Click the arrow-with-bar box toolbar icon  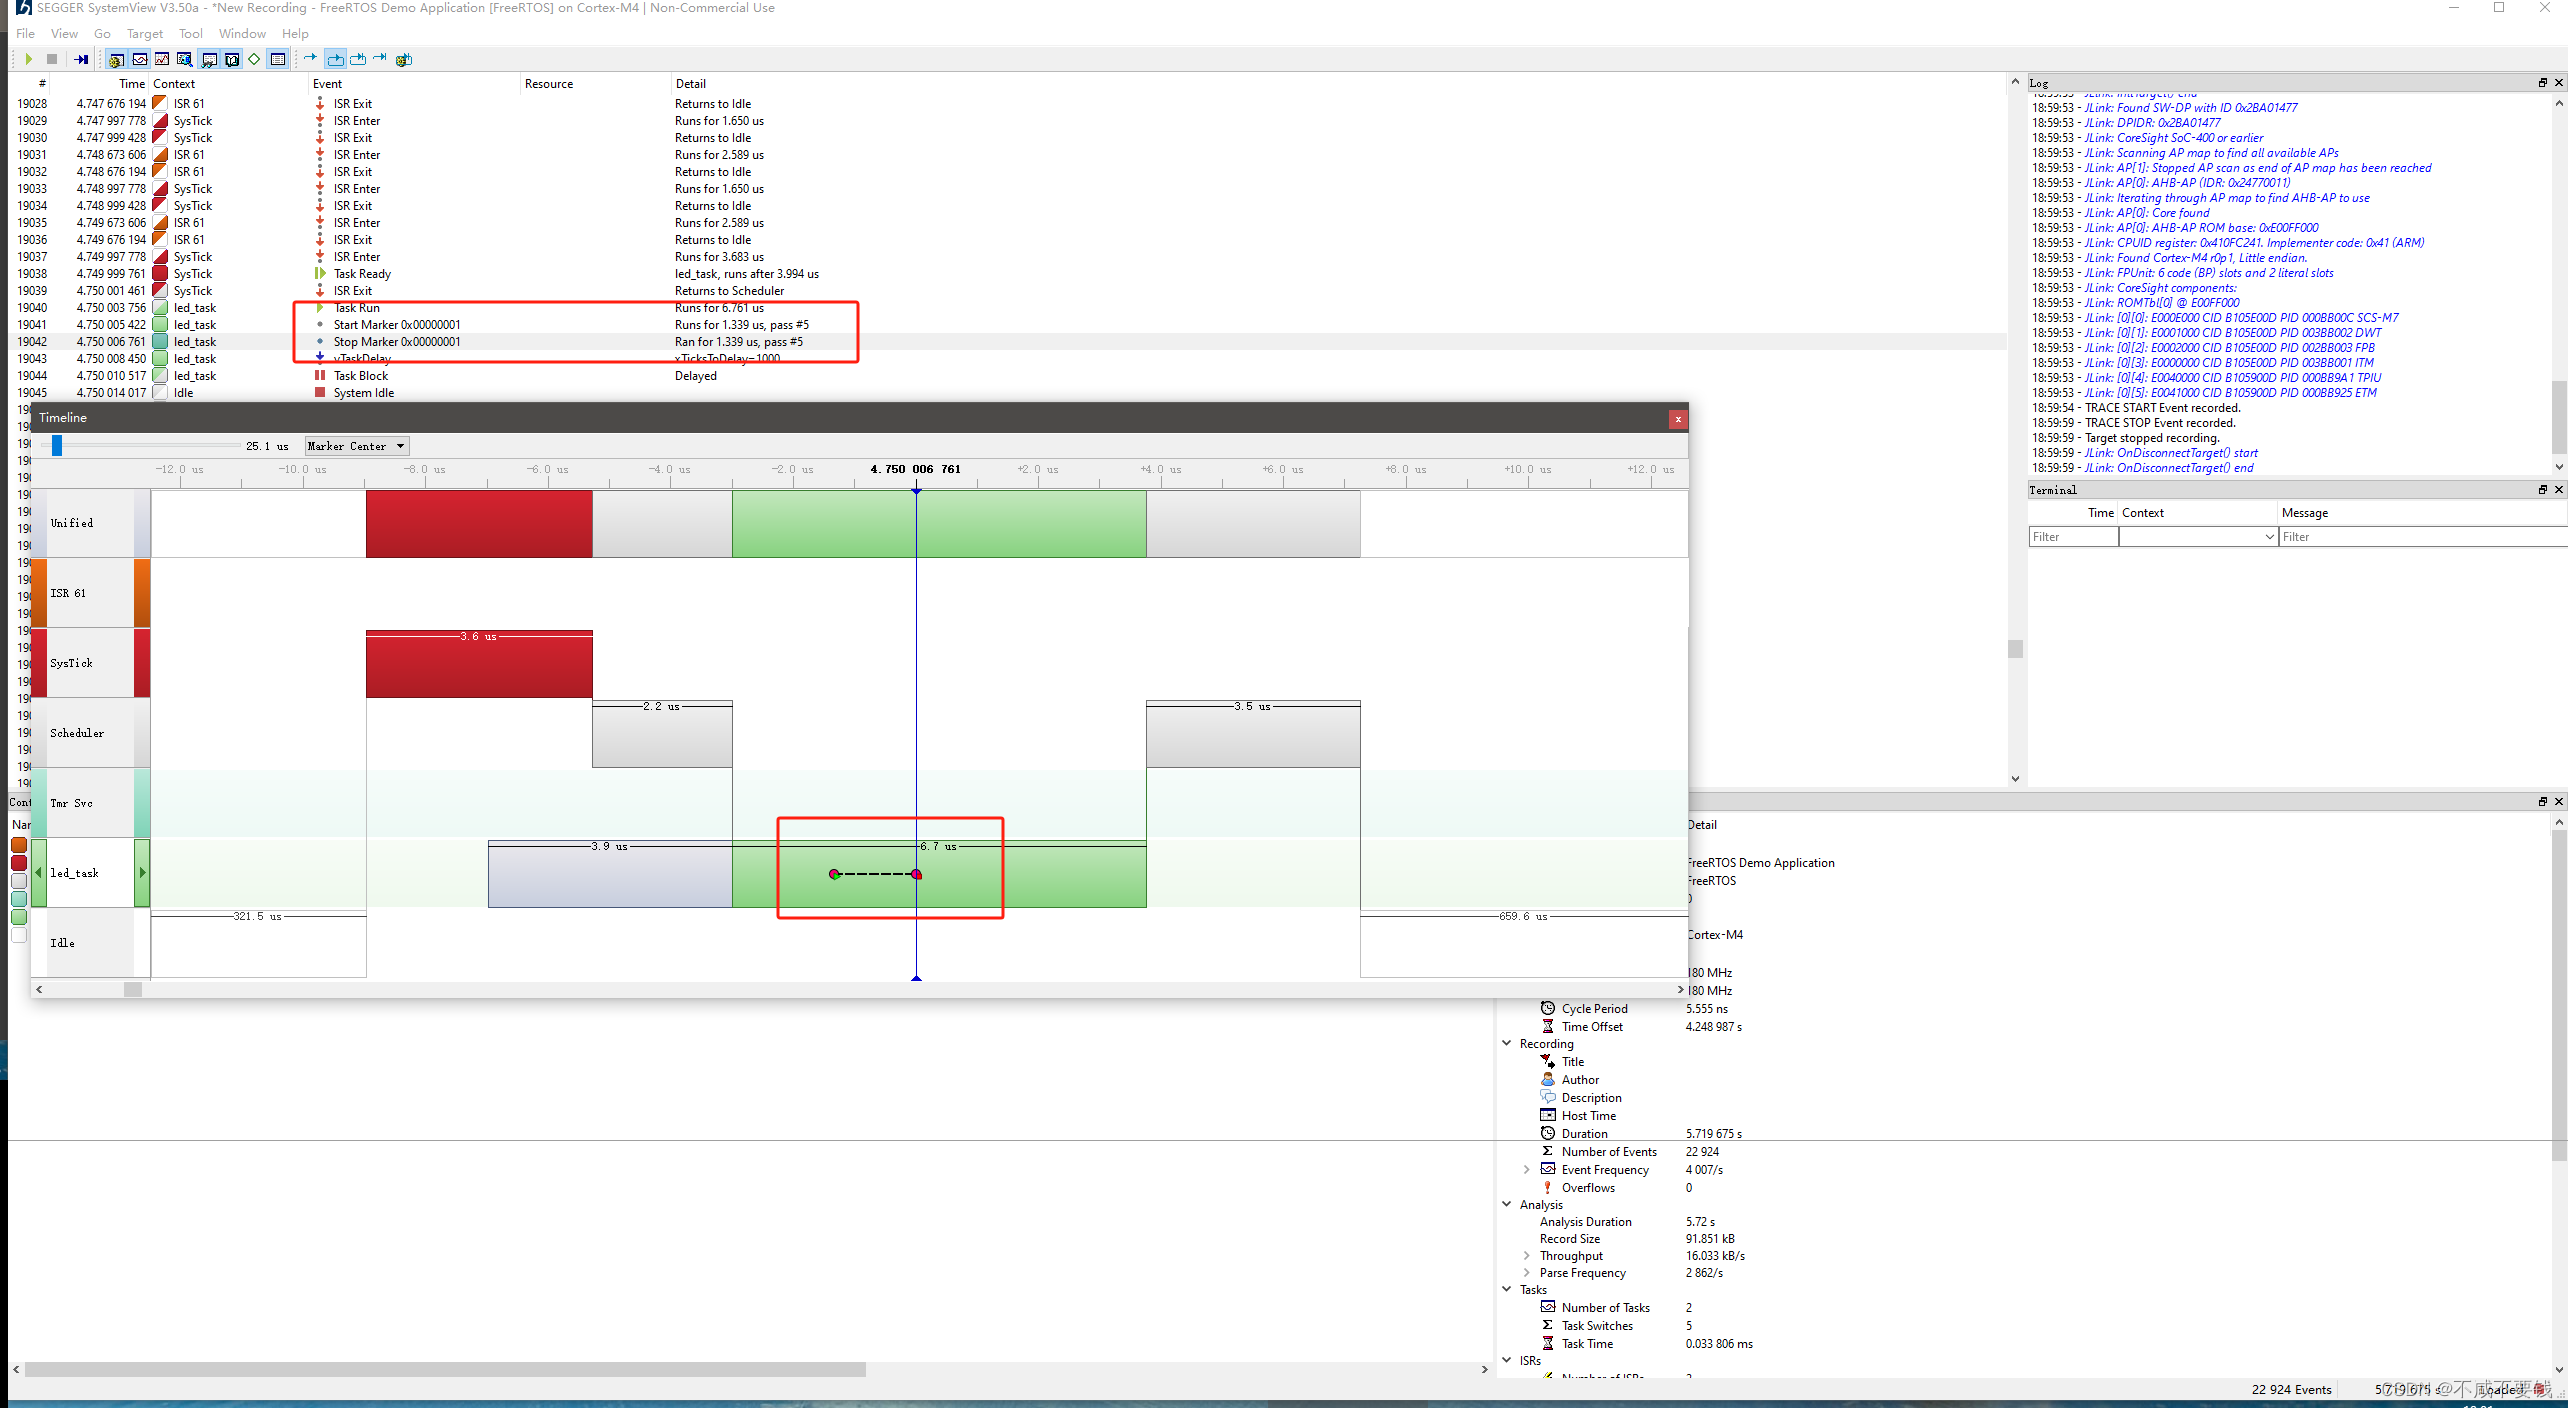point(358,59)
